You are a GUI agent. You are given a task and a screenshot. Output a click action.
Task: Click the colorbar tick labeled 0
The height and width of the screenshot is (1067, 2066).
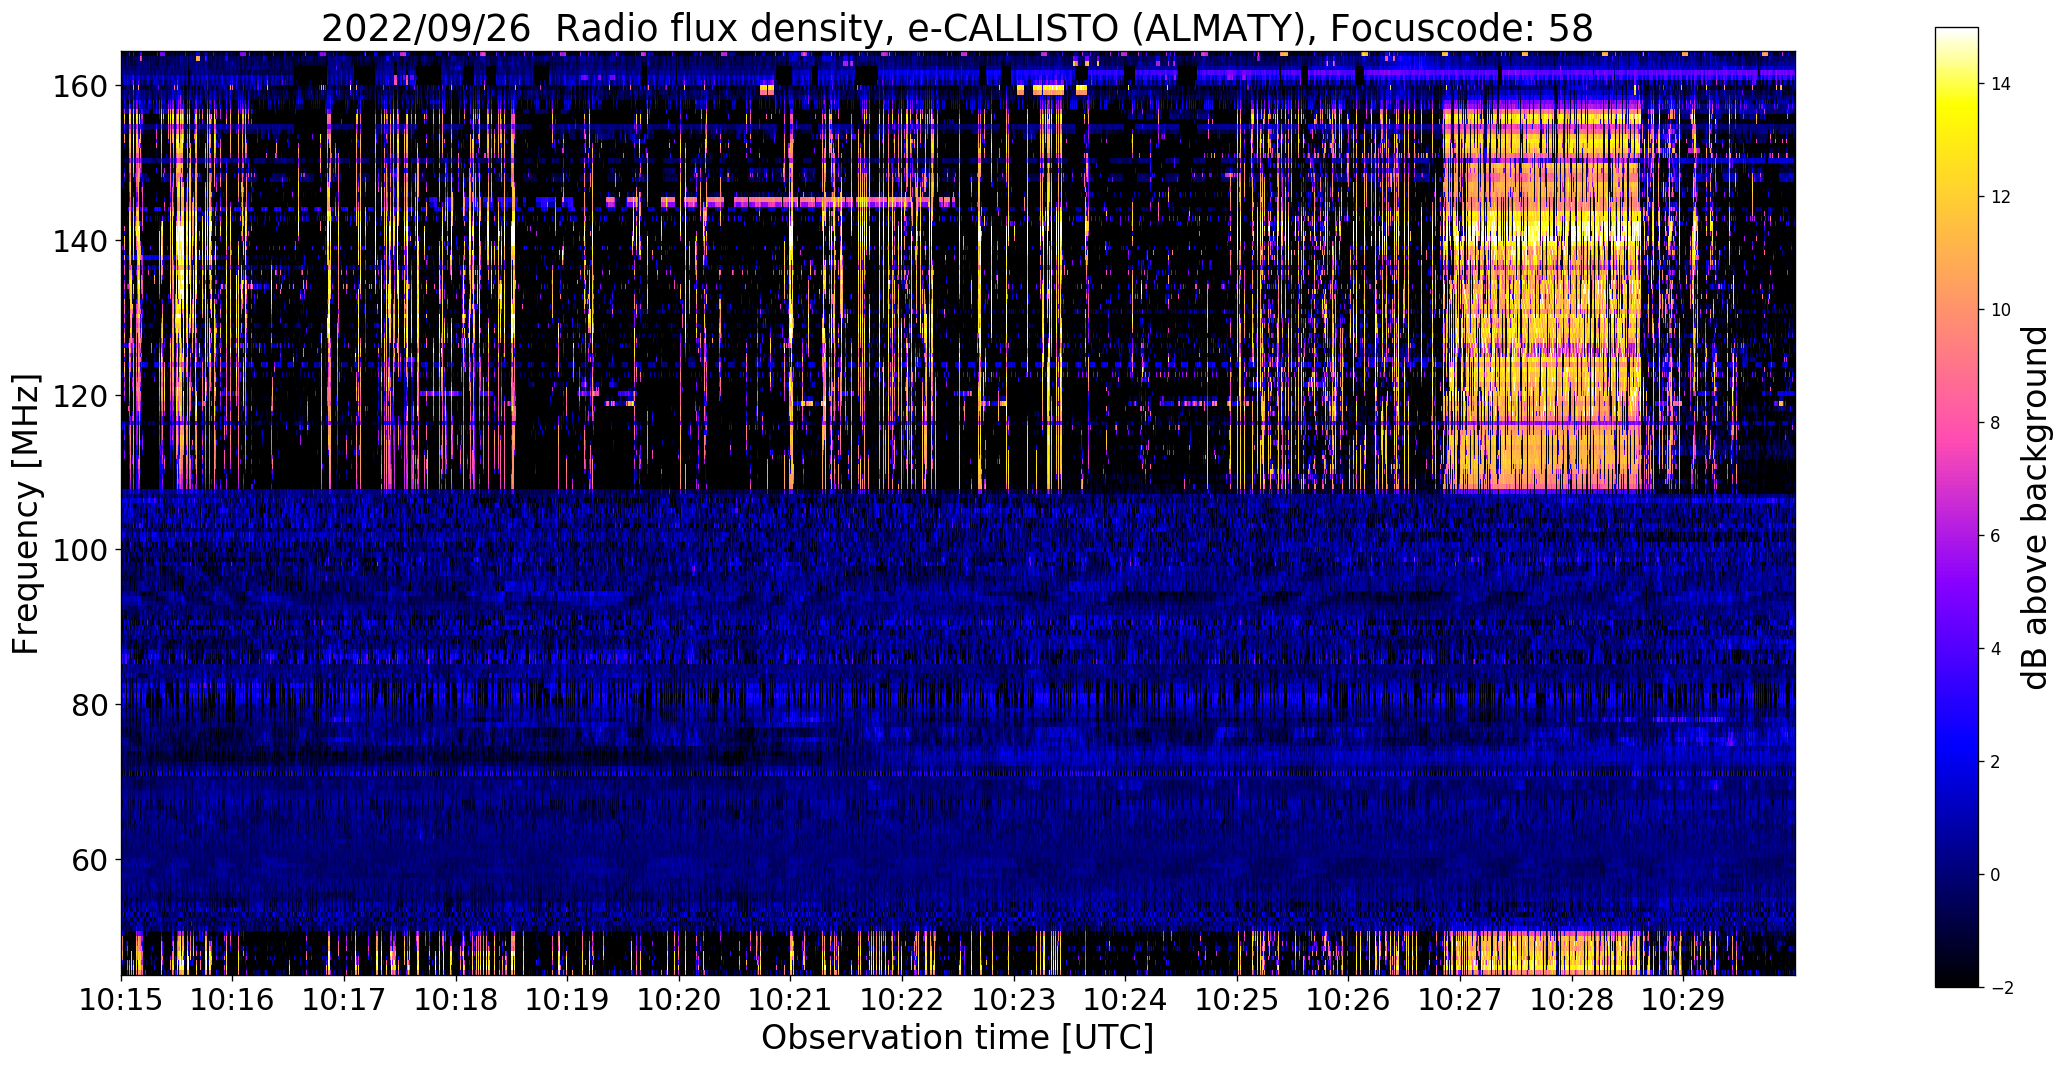(x=1995, y=876)
